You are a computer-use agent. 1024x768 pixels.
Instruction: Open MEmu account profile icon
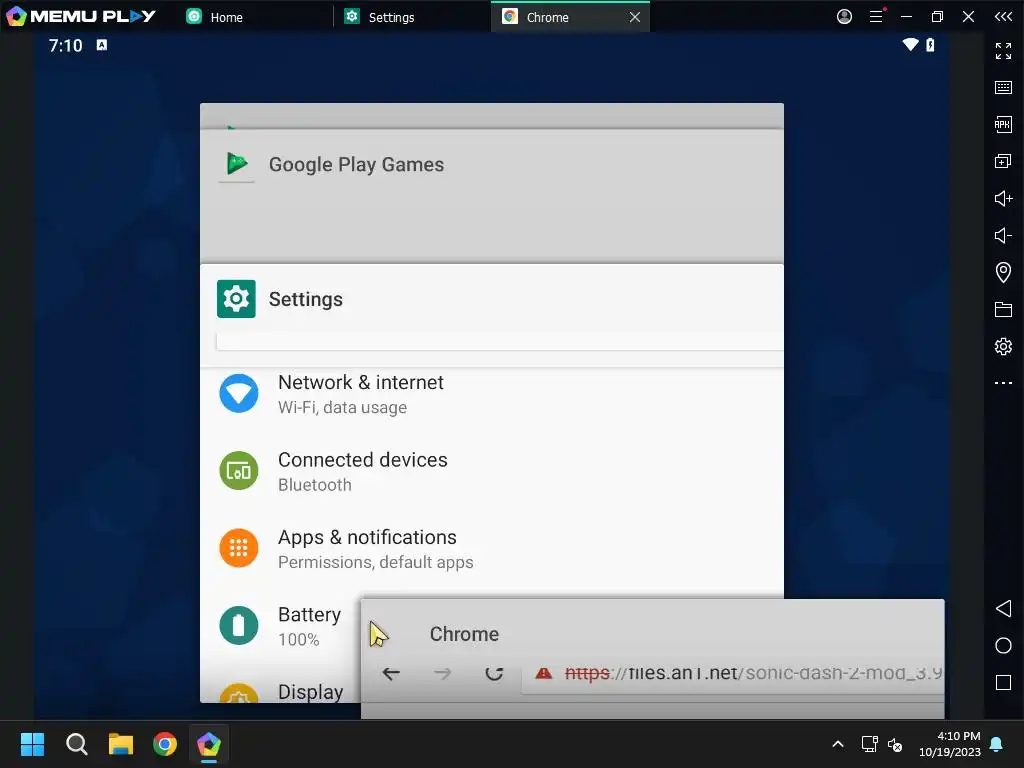[x=844, y=16]
